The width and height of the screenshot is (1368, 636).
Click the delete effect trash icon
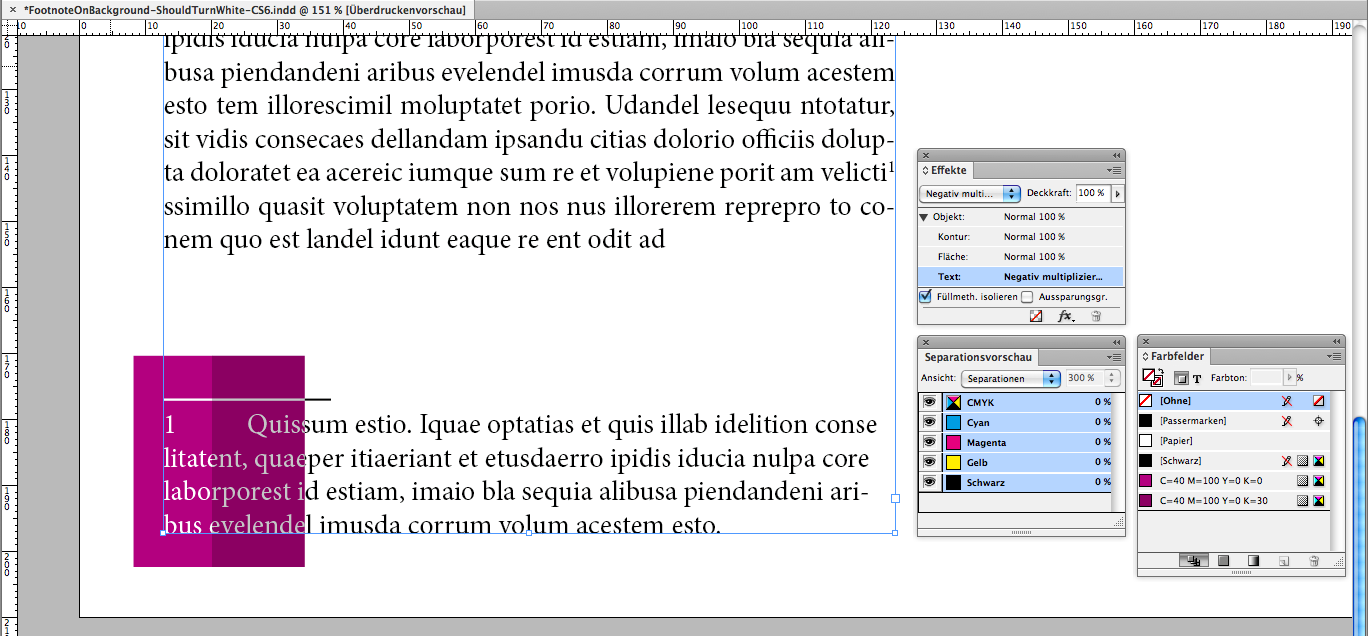click(1096, 316)
